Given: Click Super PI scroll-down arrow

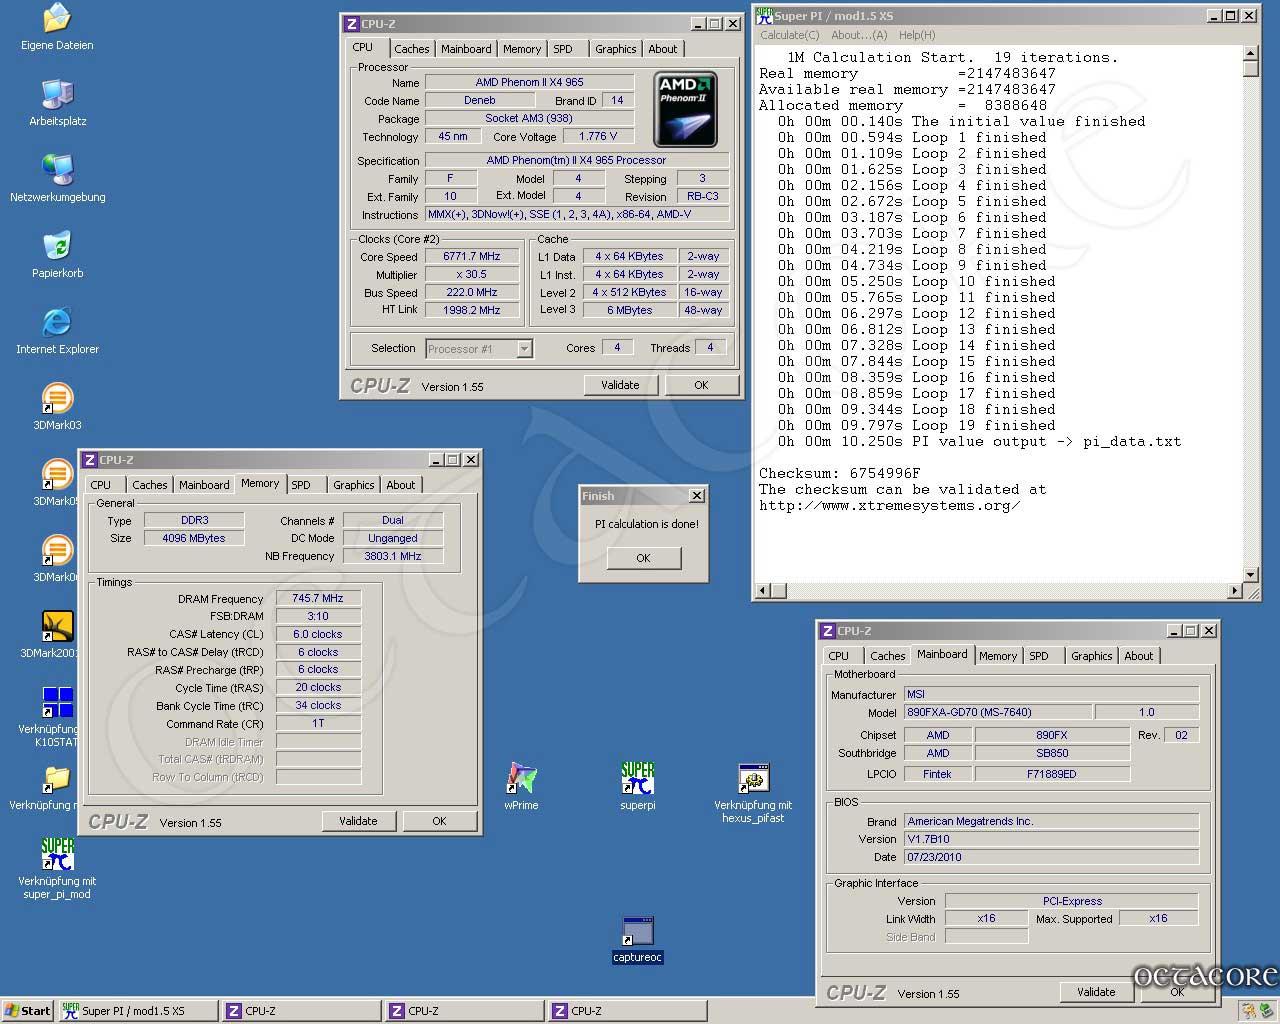Looking at the screenshot, I should click(x=1250, y=575).
